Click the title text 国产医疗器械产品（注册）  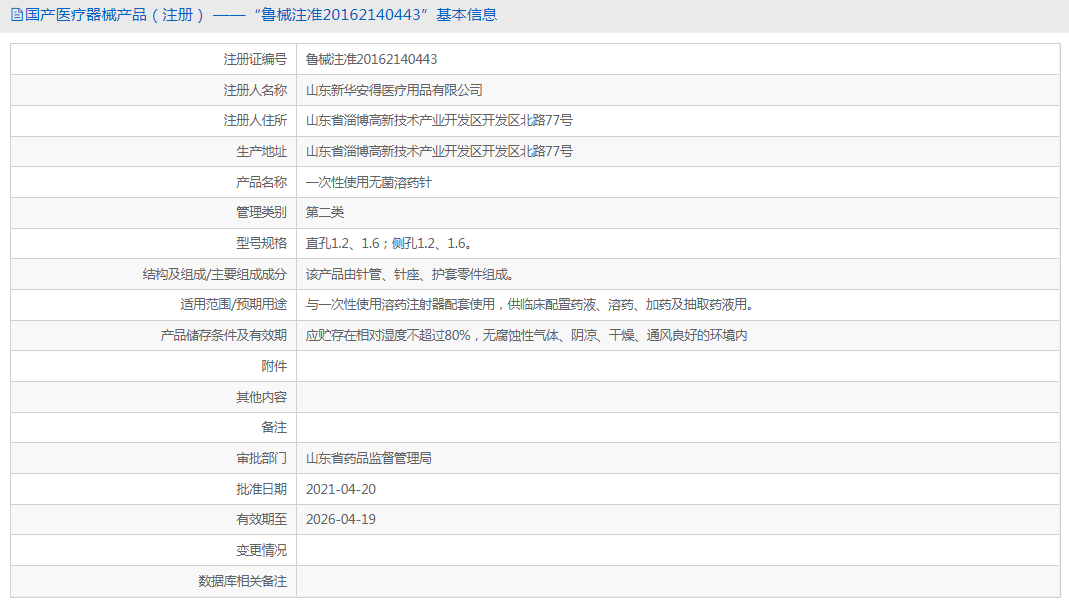(x=115, y=15)
